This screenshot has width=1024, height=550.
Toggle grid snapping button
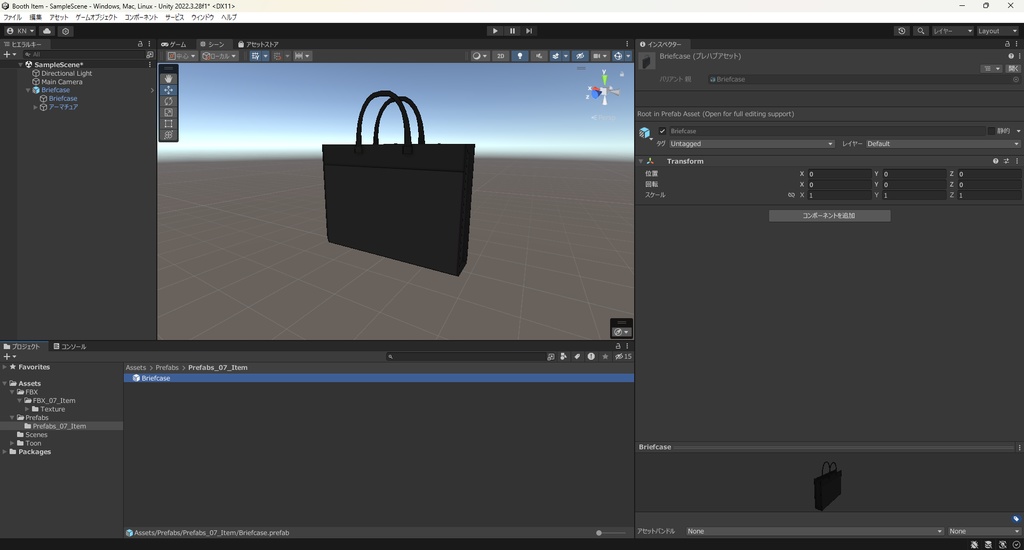255,56
